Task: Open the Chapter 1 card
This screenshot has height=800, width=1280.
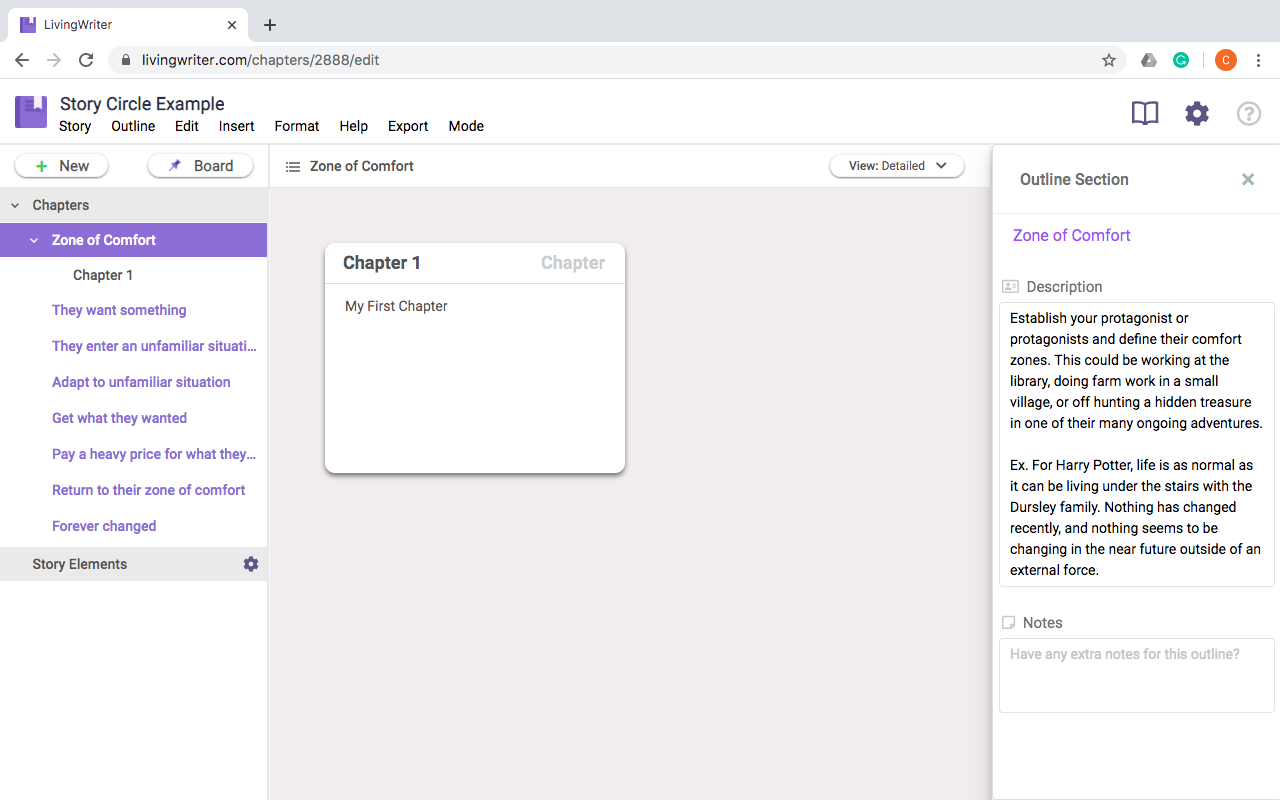Action: point(475,358)
